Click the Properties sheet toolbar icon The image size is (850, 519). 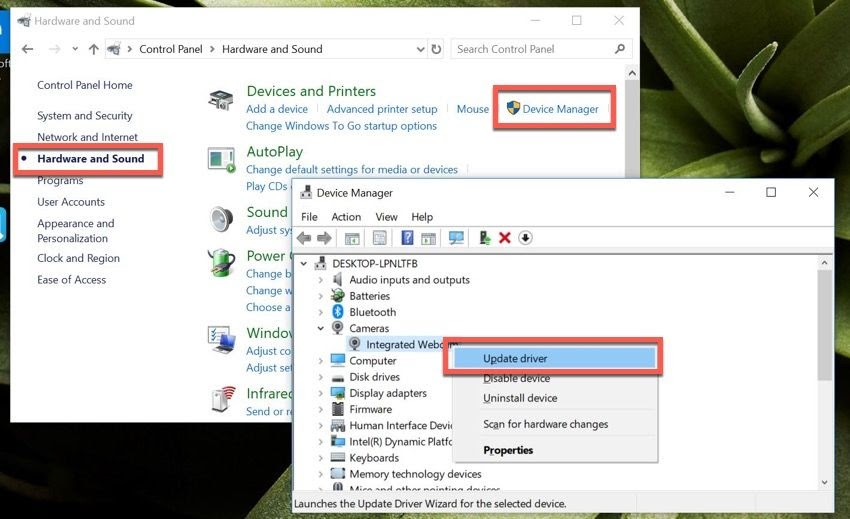[380, 238]
